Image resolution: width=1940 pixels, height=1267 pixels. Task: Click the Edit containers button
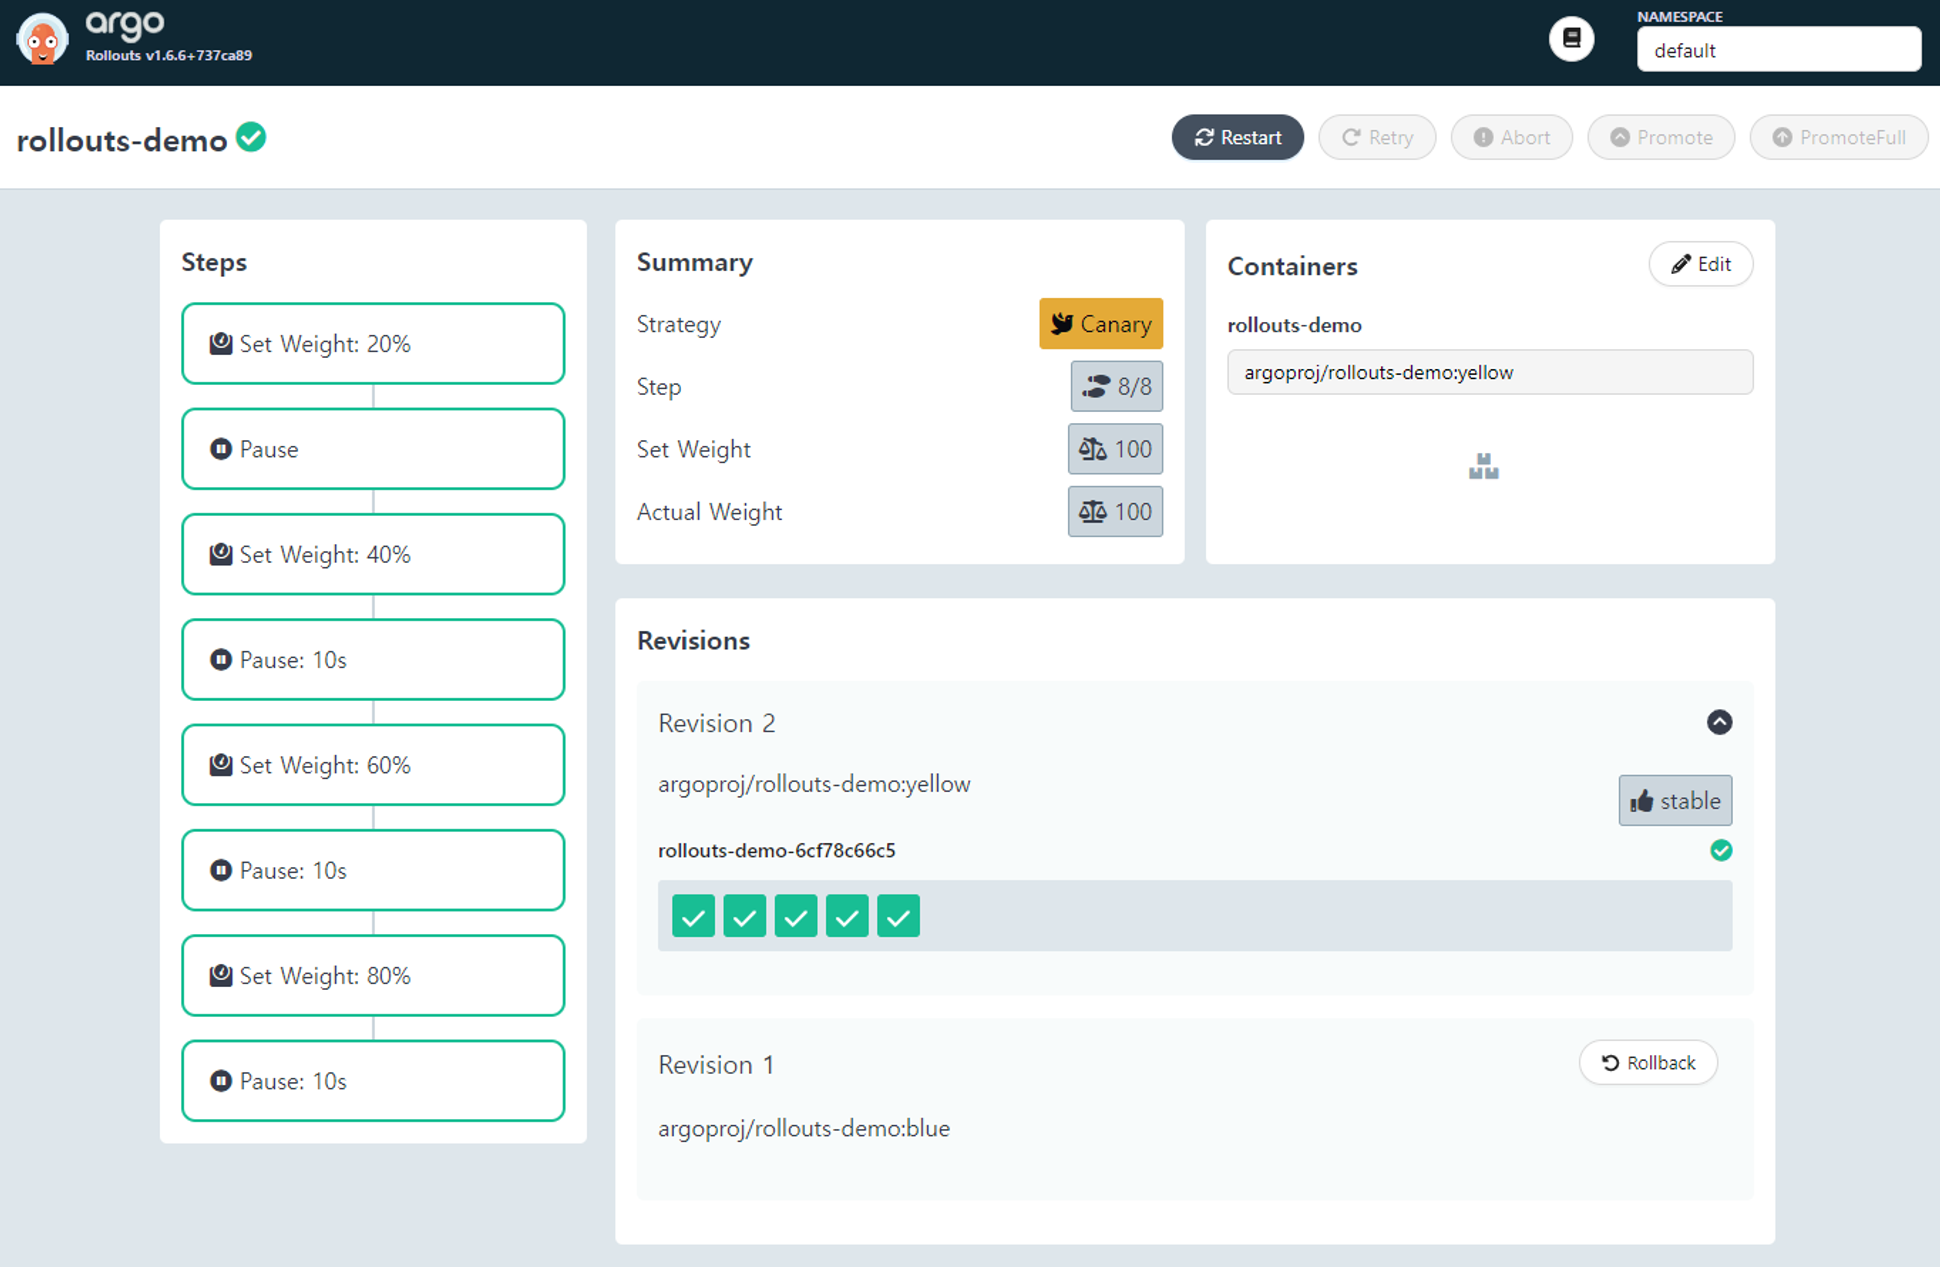[x=1700, y=264]
